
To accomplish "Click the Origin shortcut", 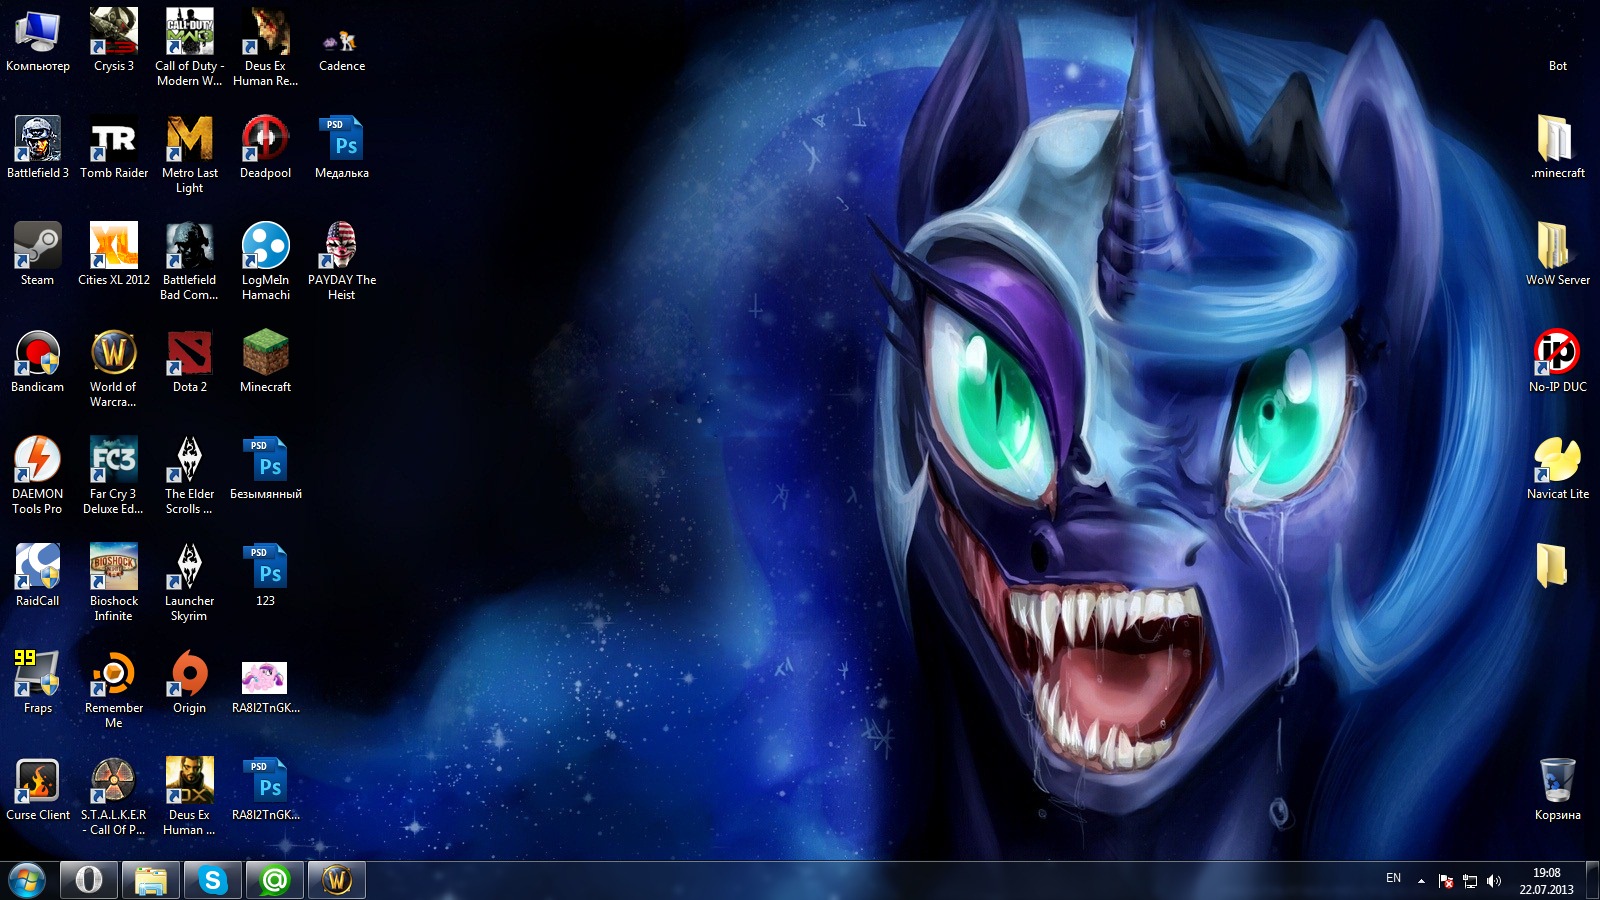I will point(190,684).
